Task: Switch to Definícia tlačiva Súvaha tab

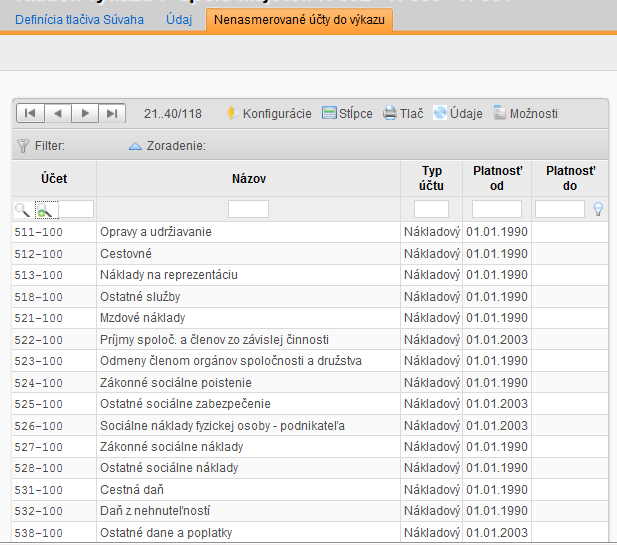Action: pos(79,20)
